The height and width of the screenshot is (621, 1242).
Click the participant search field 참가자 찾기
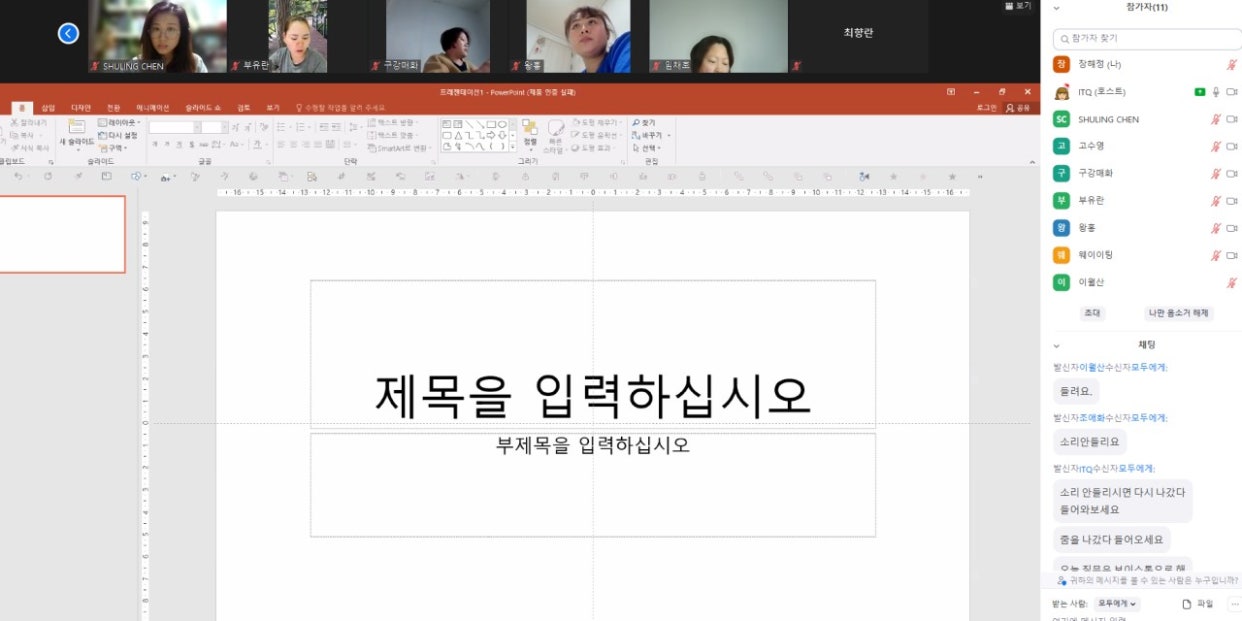(1147, 38)
